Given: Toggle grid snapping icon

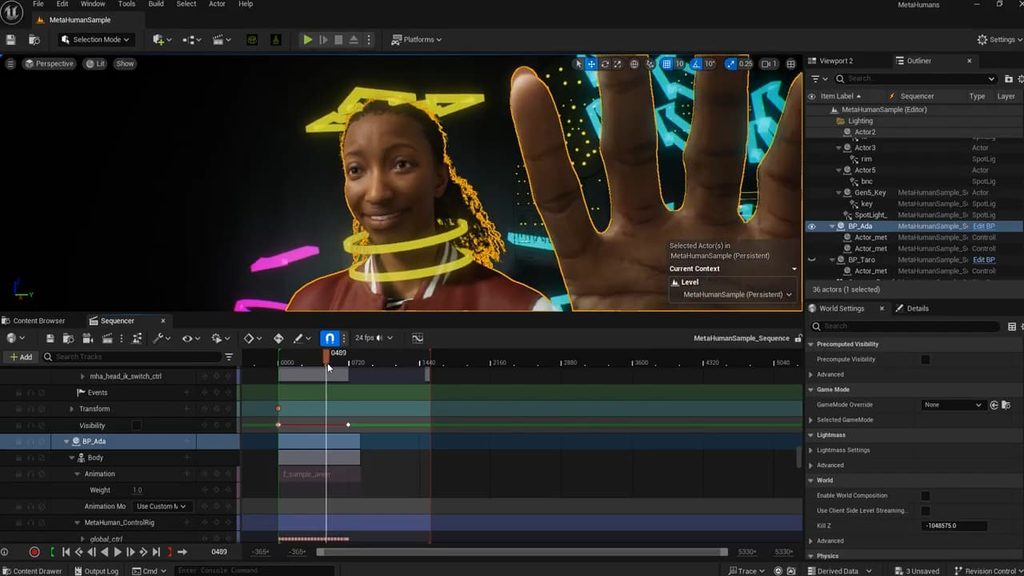Looking at the screenshot, I should [x=666, y=63].
